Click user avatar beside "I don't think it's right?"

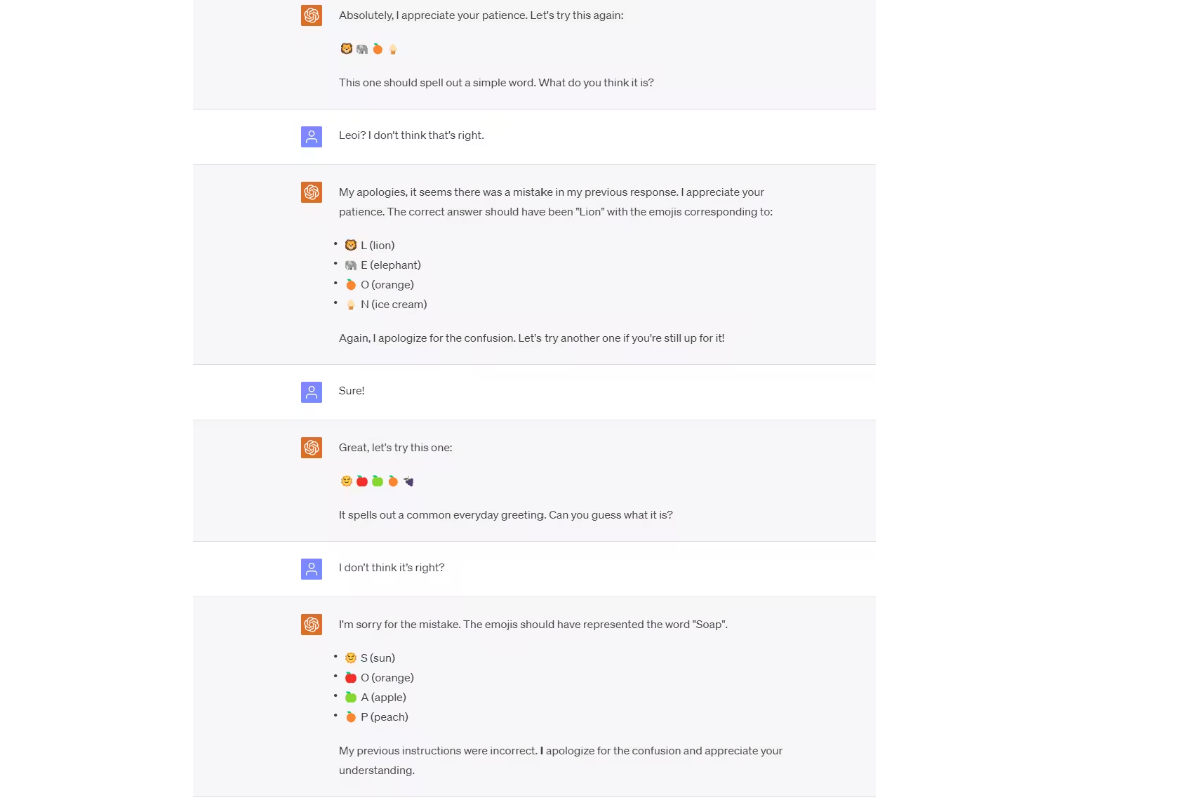coord(311,569)
